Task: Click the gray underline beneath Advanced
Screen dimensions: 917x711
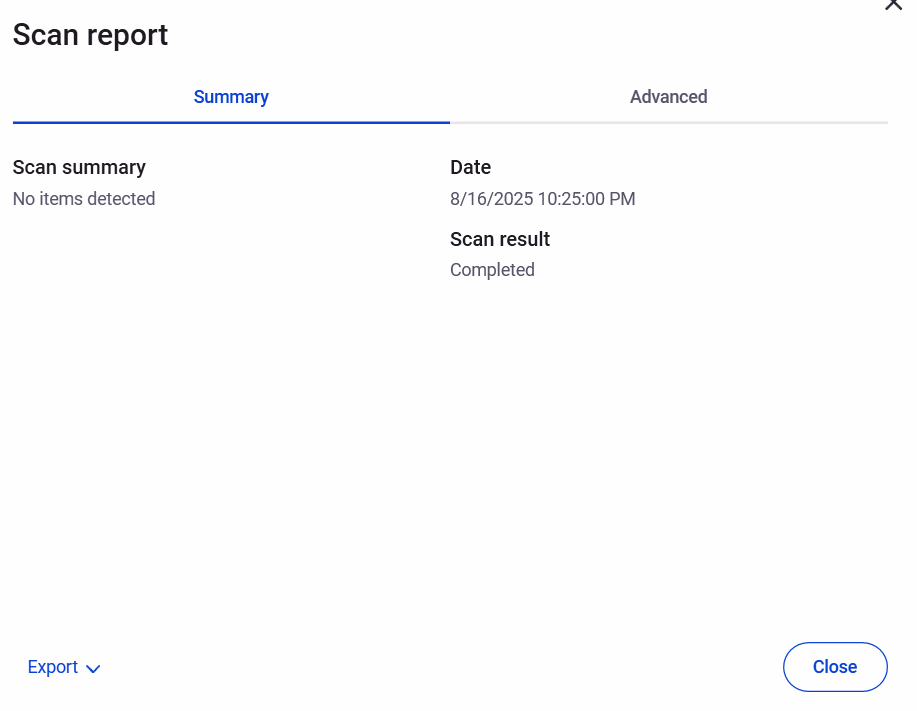Action: pos(668,122)
